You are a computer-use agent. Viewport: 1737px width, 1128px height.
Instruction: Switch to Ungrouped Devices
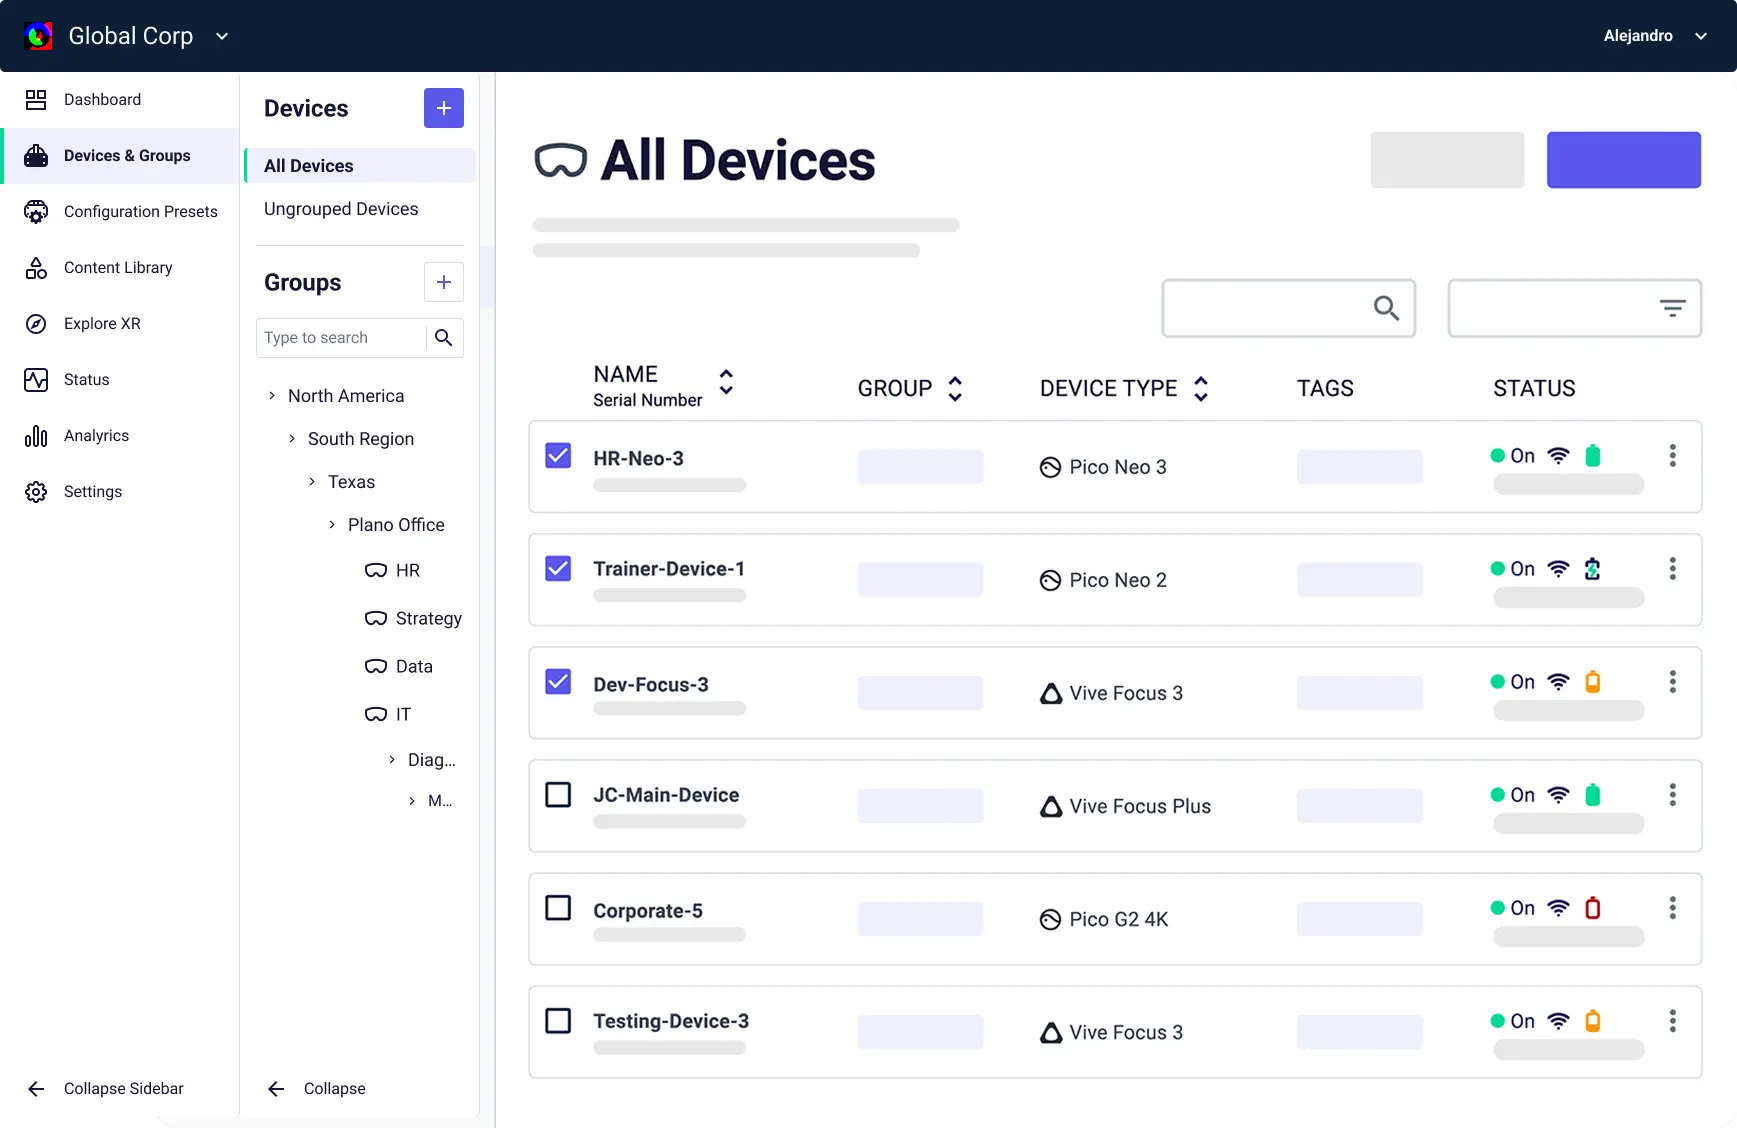click(340, 208)
